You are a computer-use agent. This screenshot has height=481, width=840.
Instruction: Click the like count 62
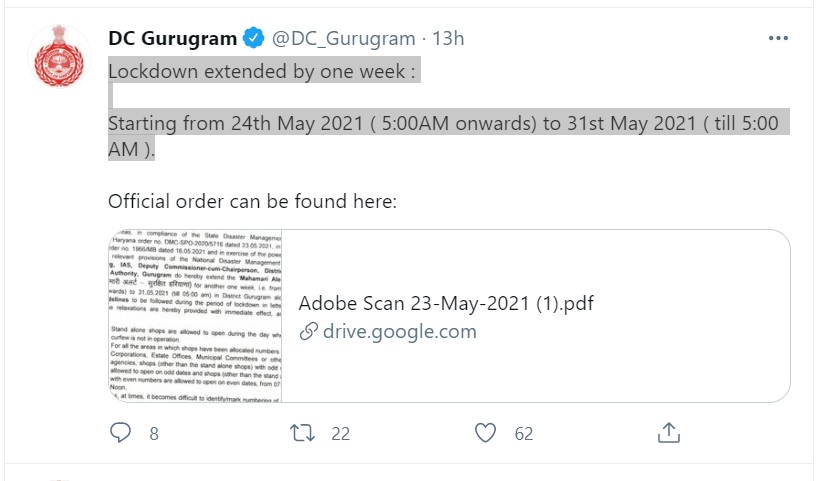click(x=524, y=433)
